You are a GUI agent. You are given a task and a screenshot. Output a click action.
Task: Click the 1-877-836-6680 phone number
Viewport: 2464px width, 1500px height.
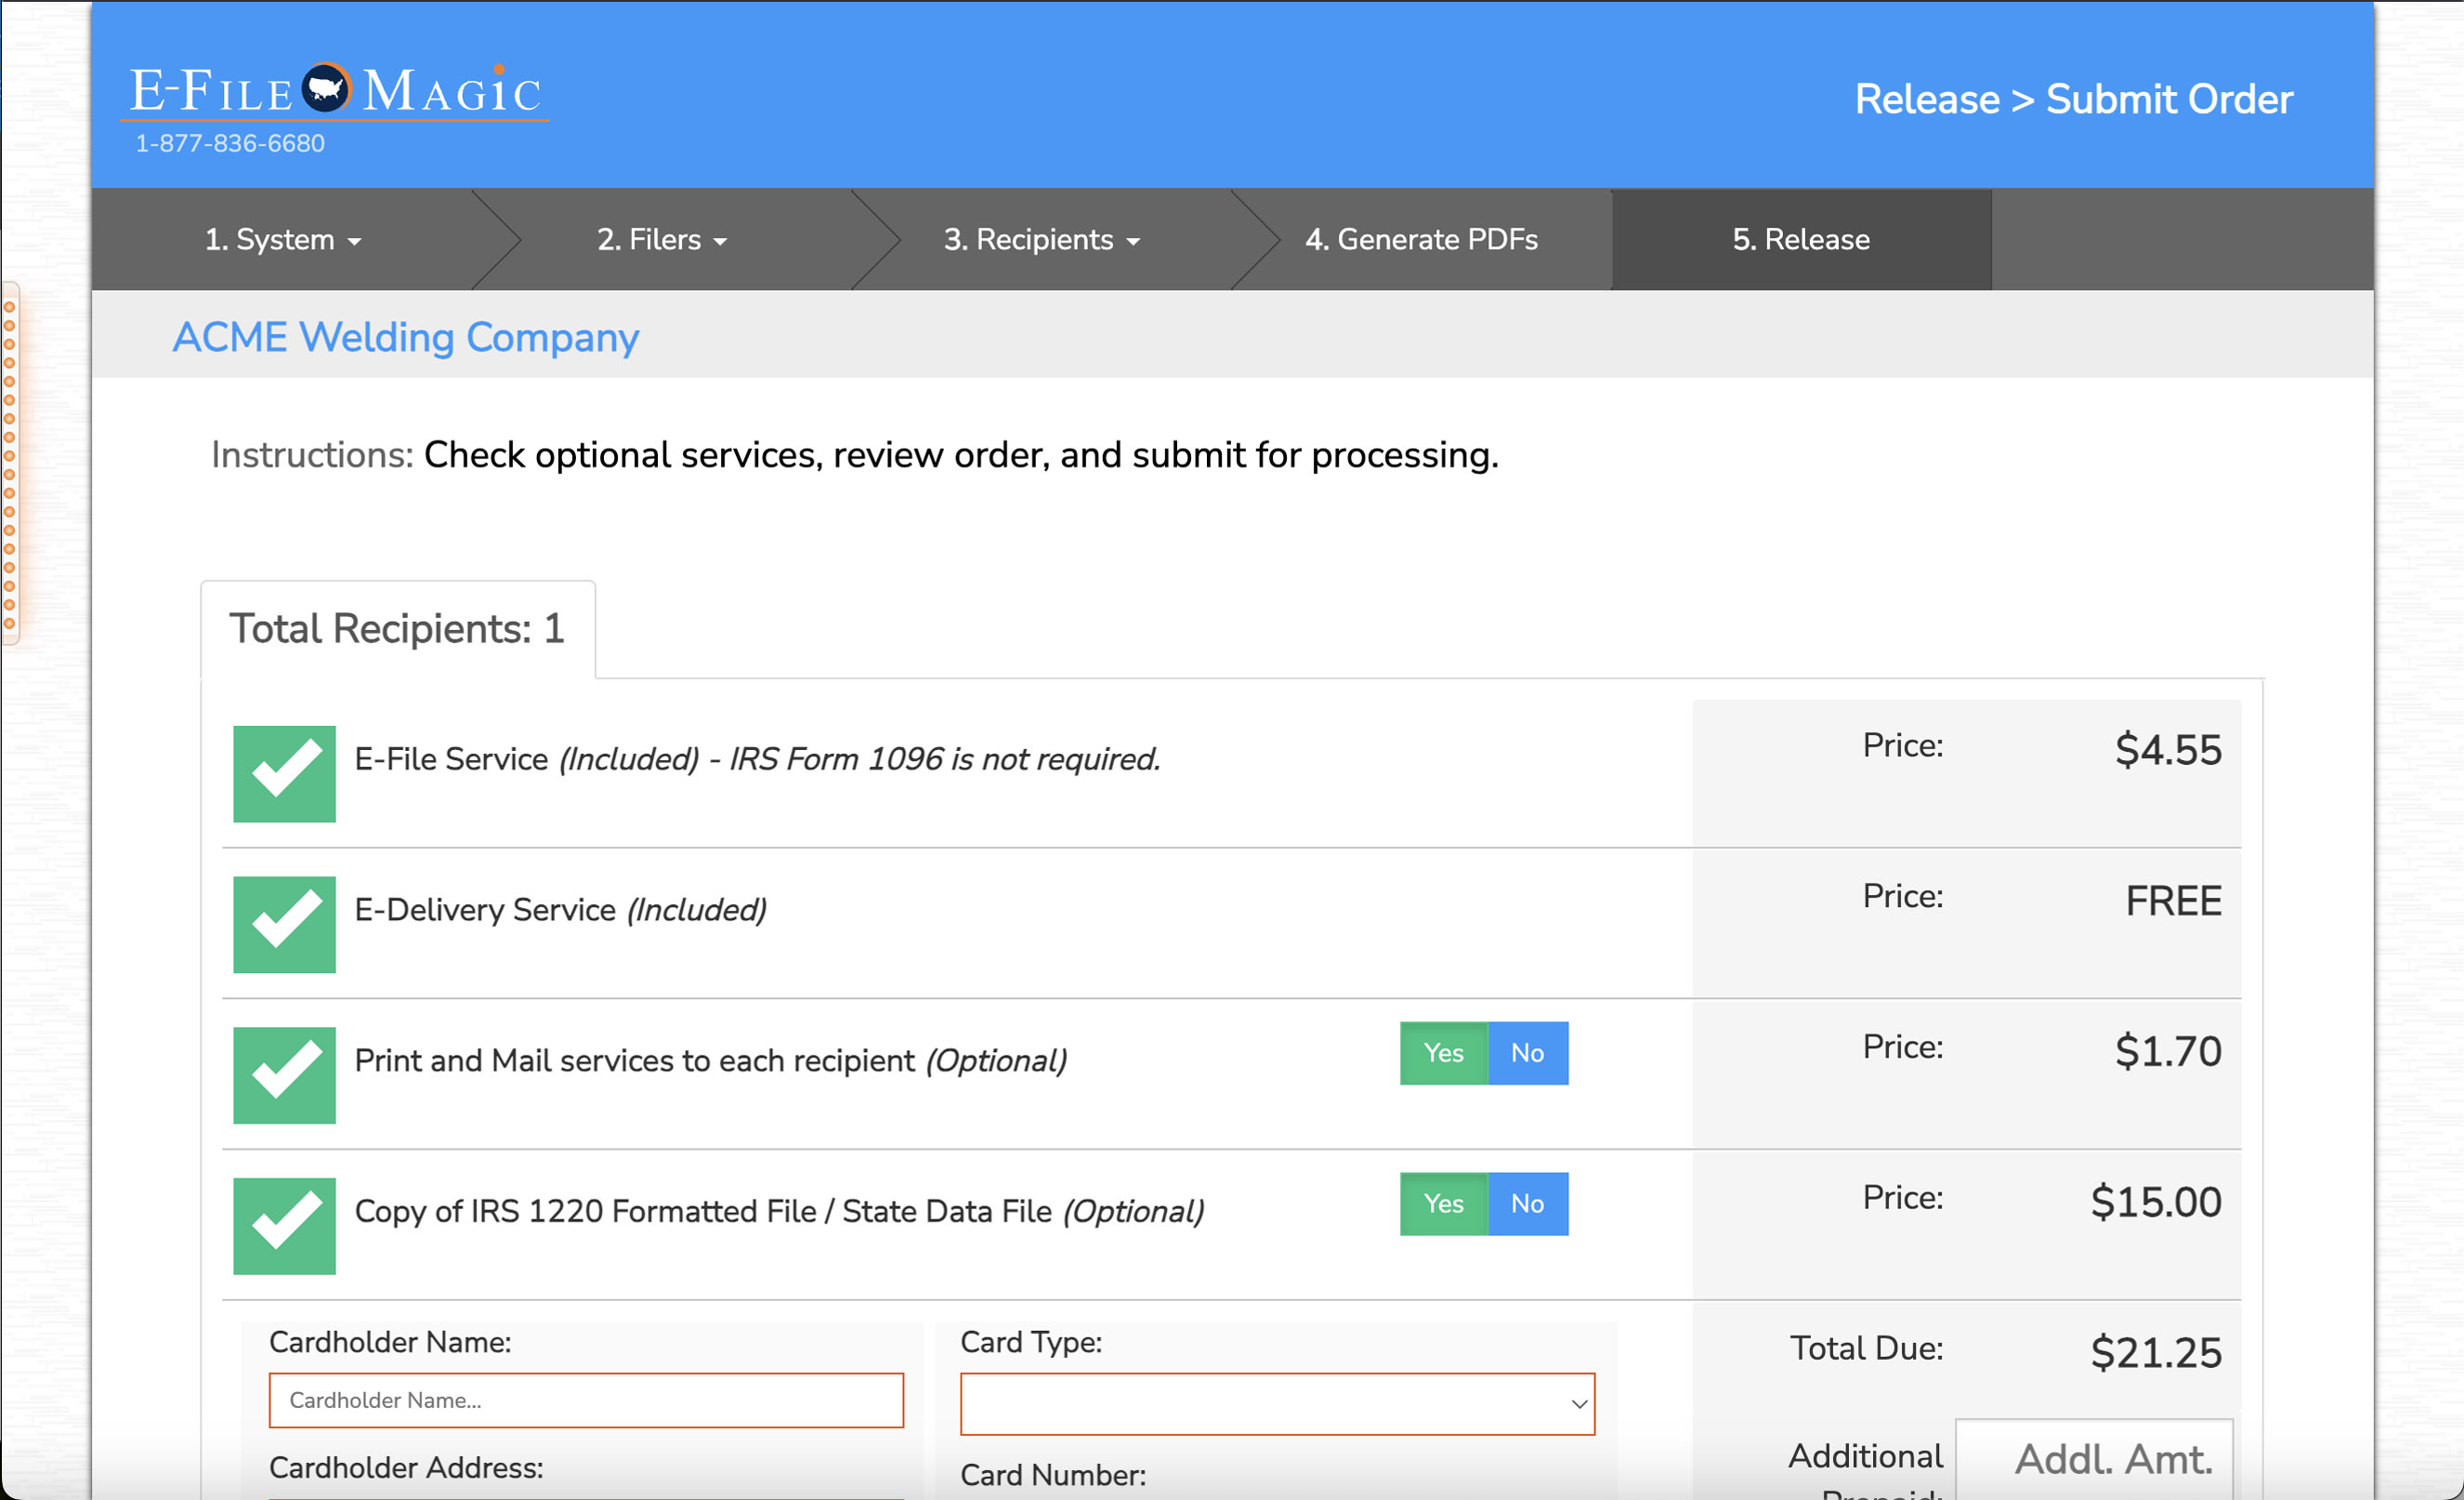[229, 144]
